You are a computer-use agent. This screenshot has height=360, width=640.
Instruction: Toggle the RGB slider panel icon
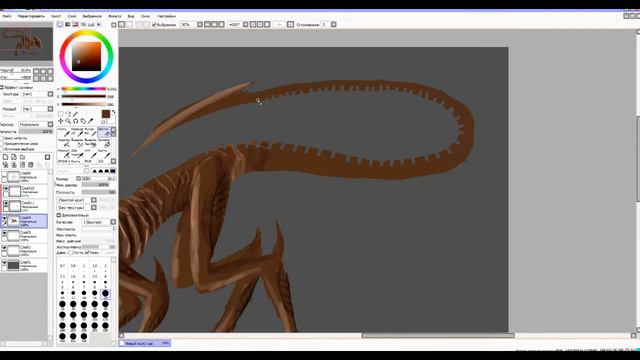click(x=68, y=24)
